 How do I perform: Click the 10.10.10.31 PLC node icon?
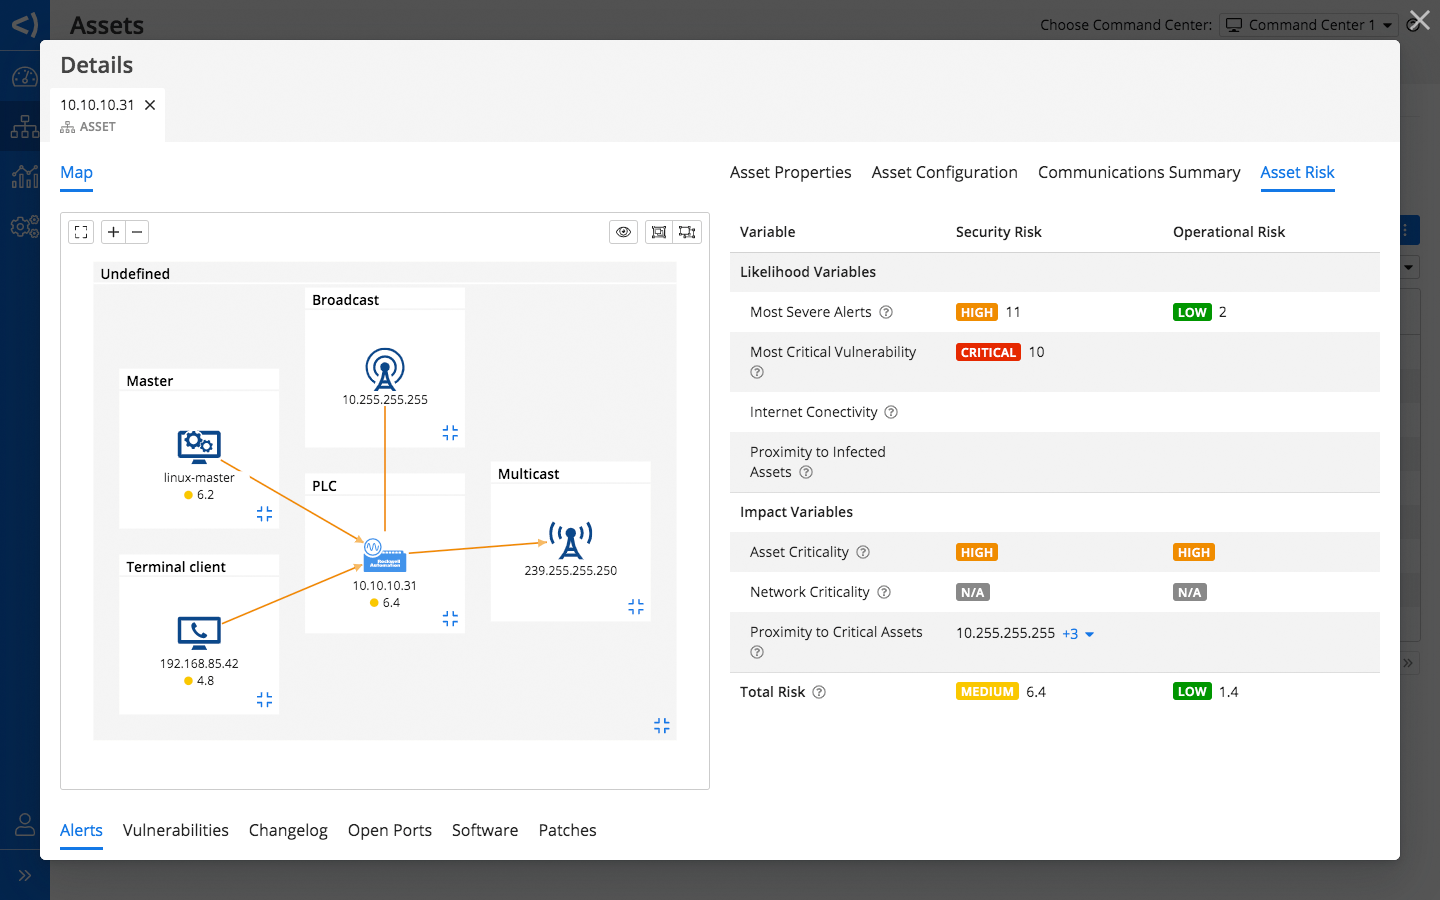tap(384, 554)
